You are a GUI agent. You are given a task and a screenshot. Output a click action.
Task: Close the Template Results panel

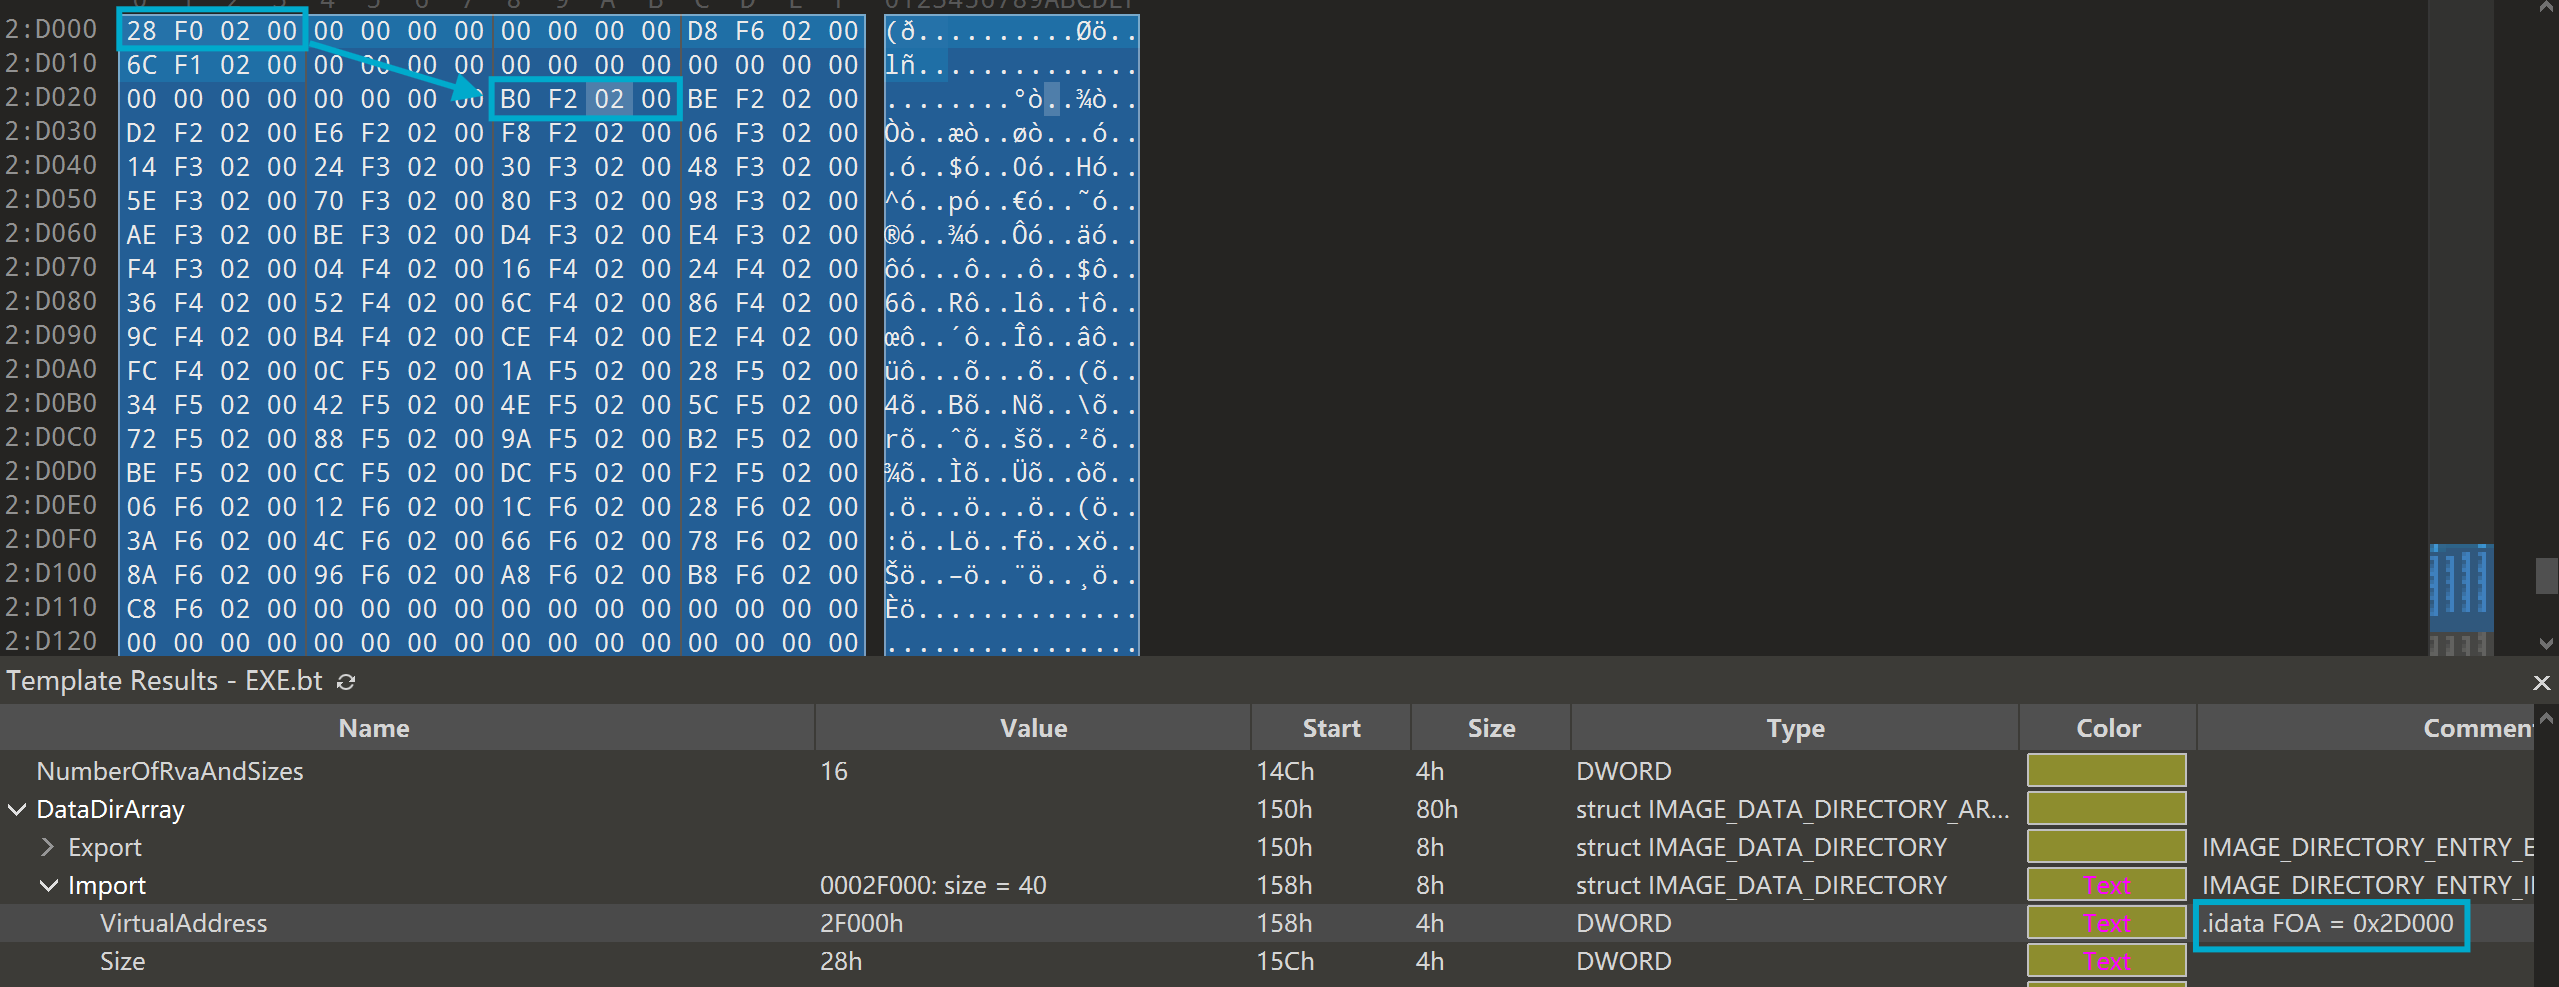(x=2541, y=683)
